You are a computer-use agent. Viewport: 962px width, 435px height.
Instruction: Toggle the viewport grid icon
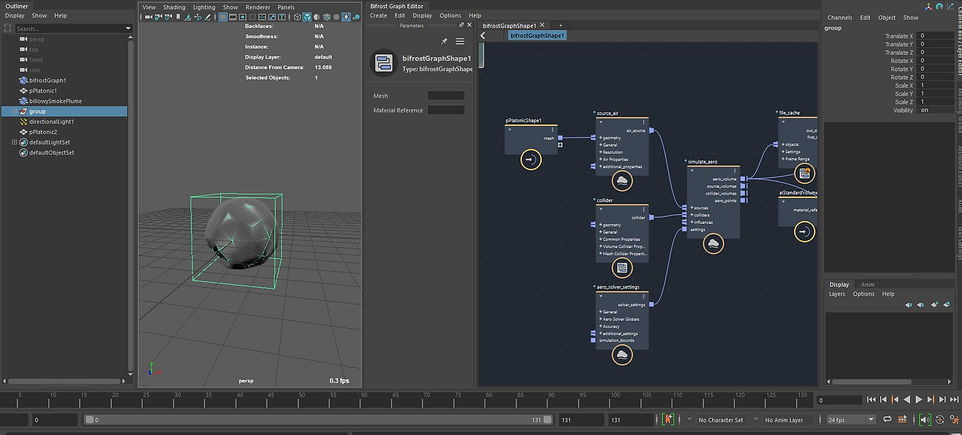222,17
